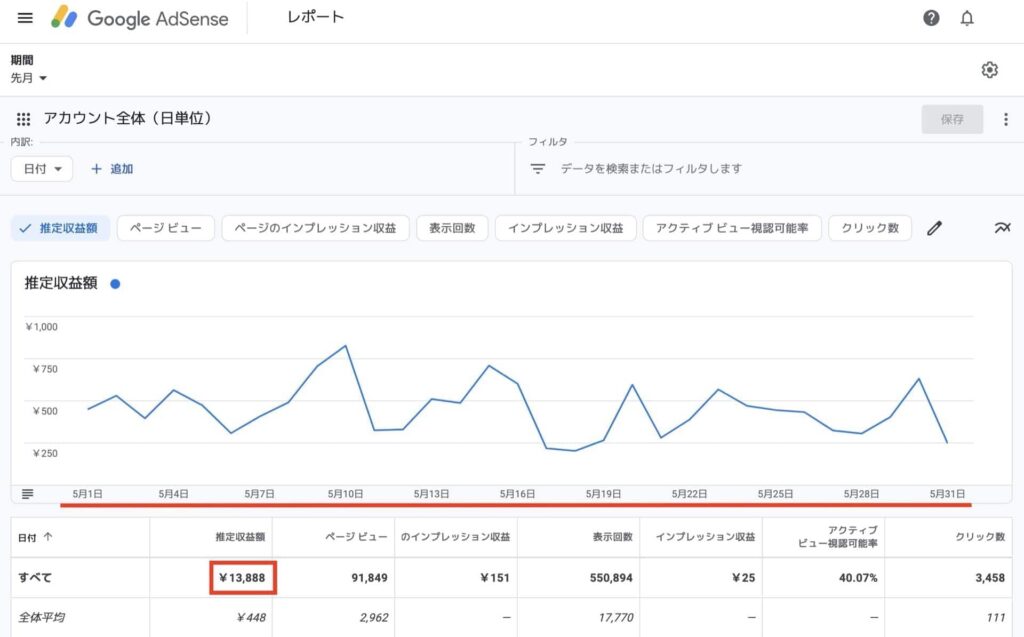1024x637 pixels.
Task: Open the hamburger main menu
Action: tap(25, 18)
